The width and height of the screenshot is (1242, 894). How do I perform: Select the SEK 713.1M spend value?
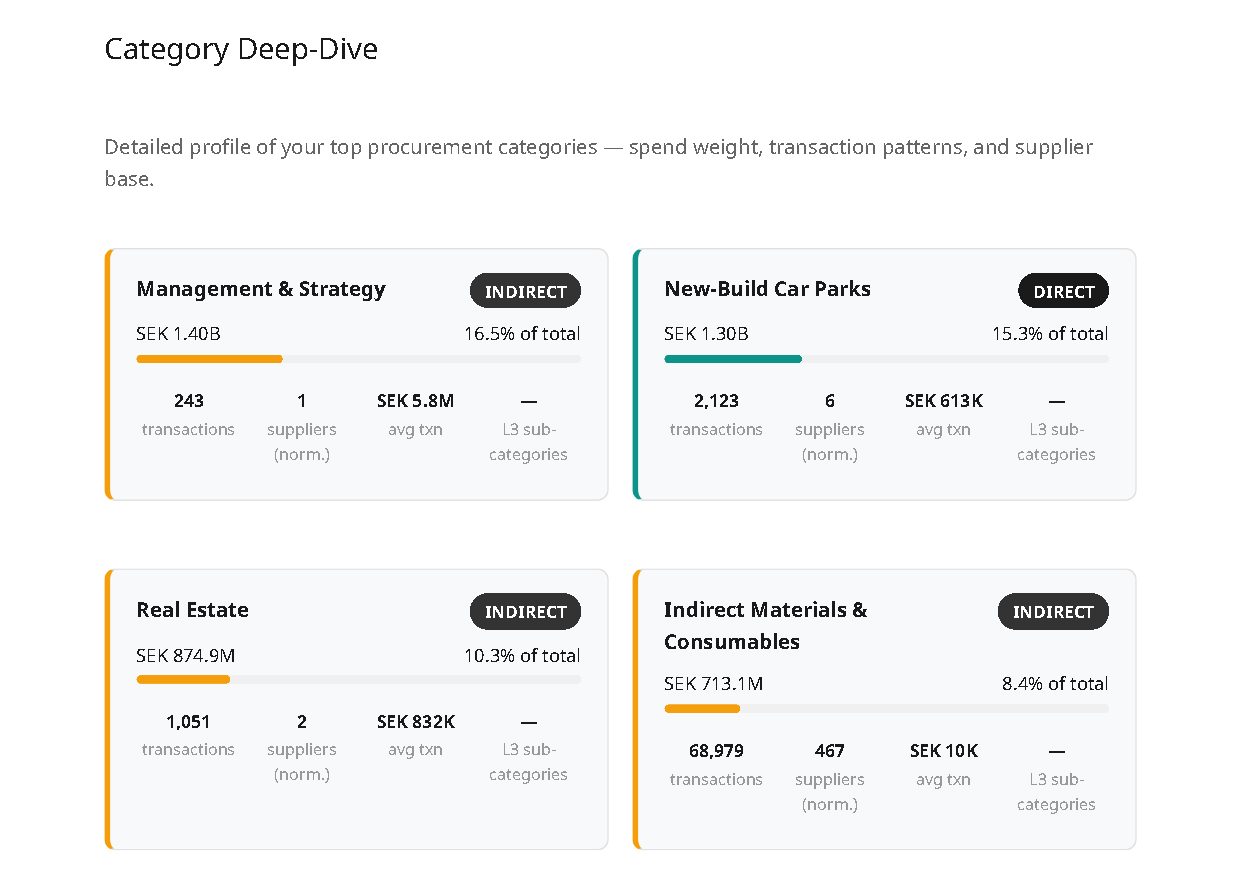[x=714, y=684]
